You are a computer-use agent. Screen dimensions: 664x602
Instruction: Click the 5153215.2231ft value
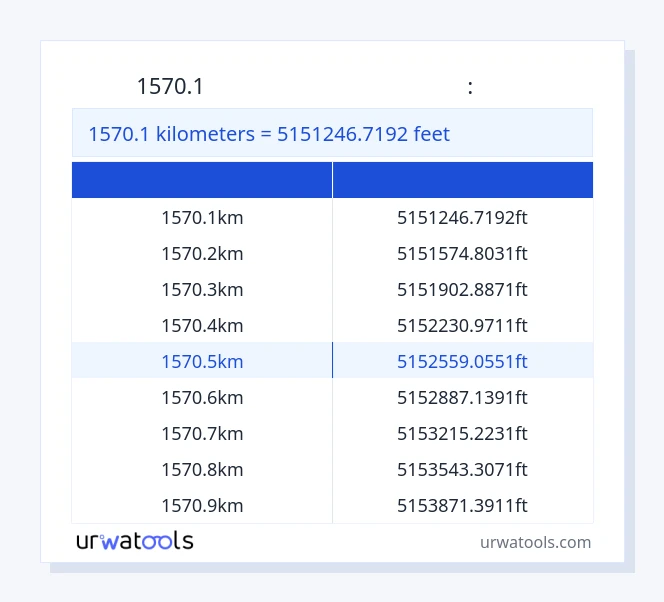pyautogui.click(x=462, y=433)
